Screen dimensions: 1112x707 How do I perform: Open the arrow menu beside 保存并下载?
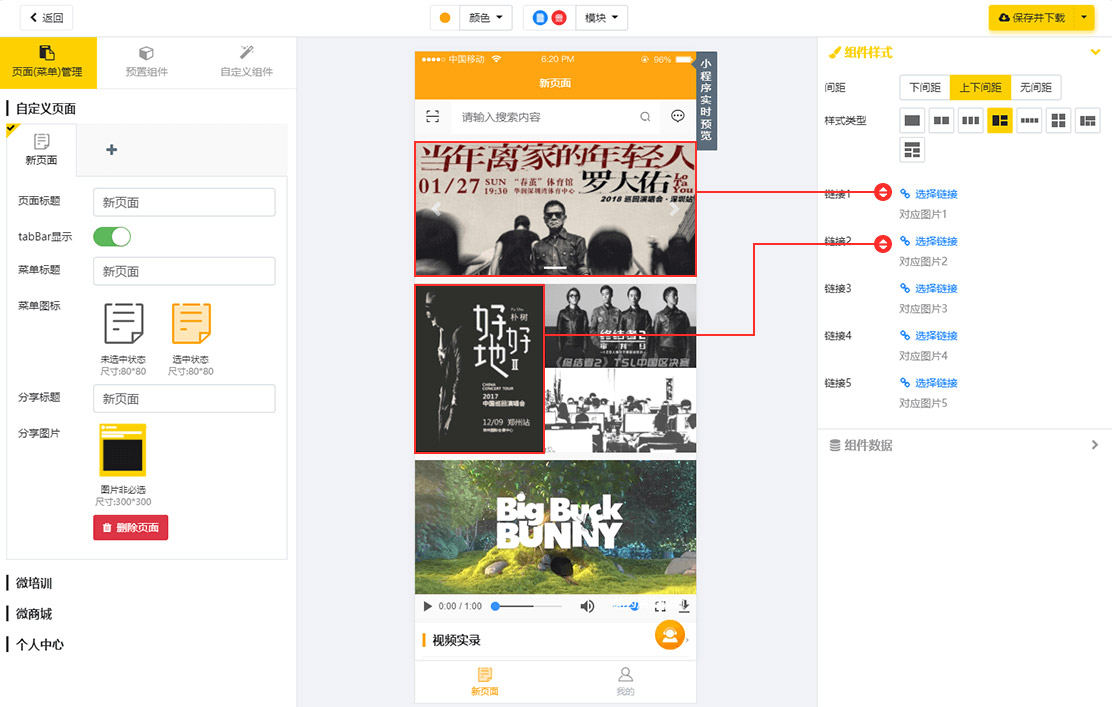(x=1084, y=18)
